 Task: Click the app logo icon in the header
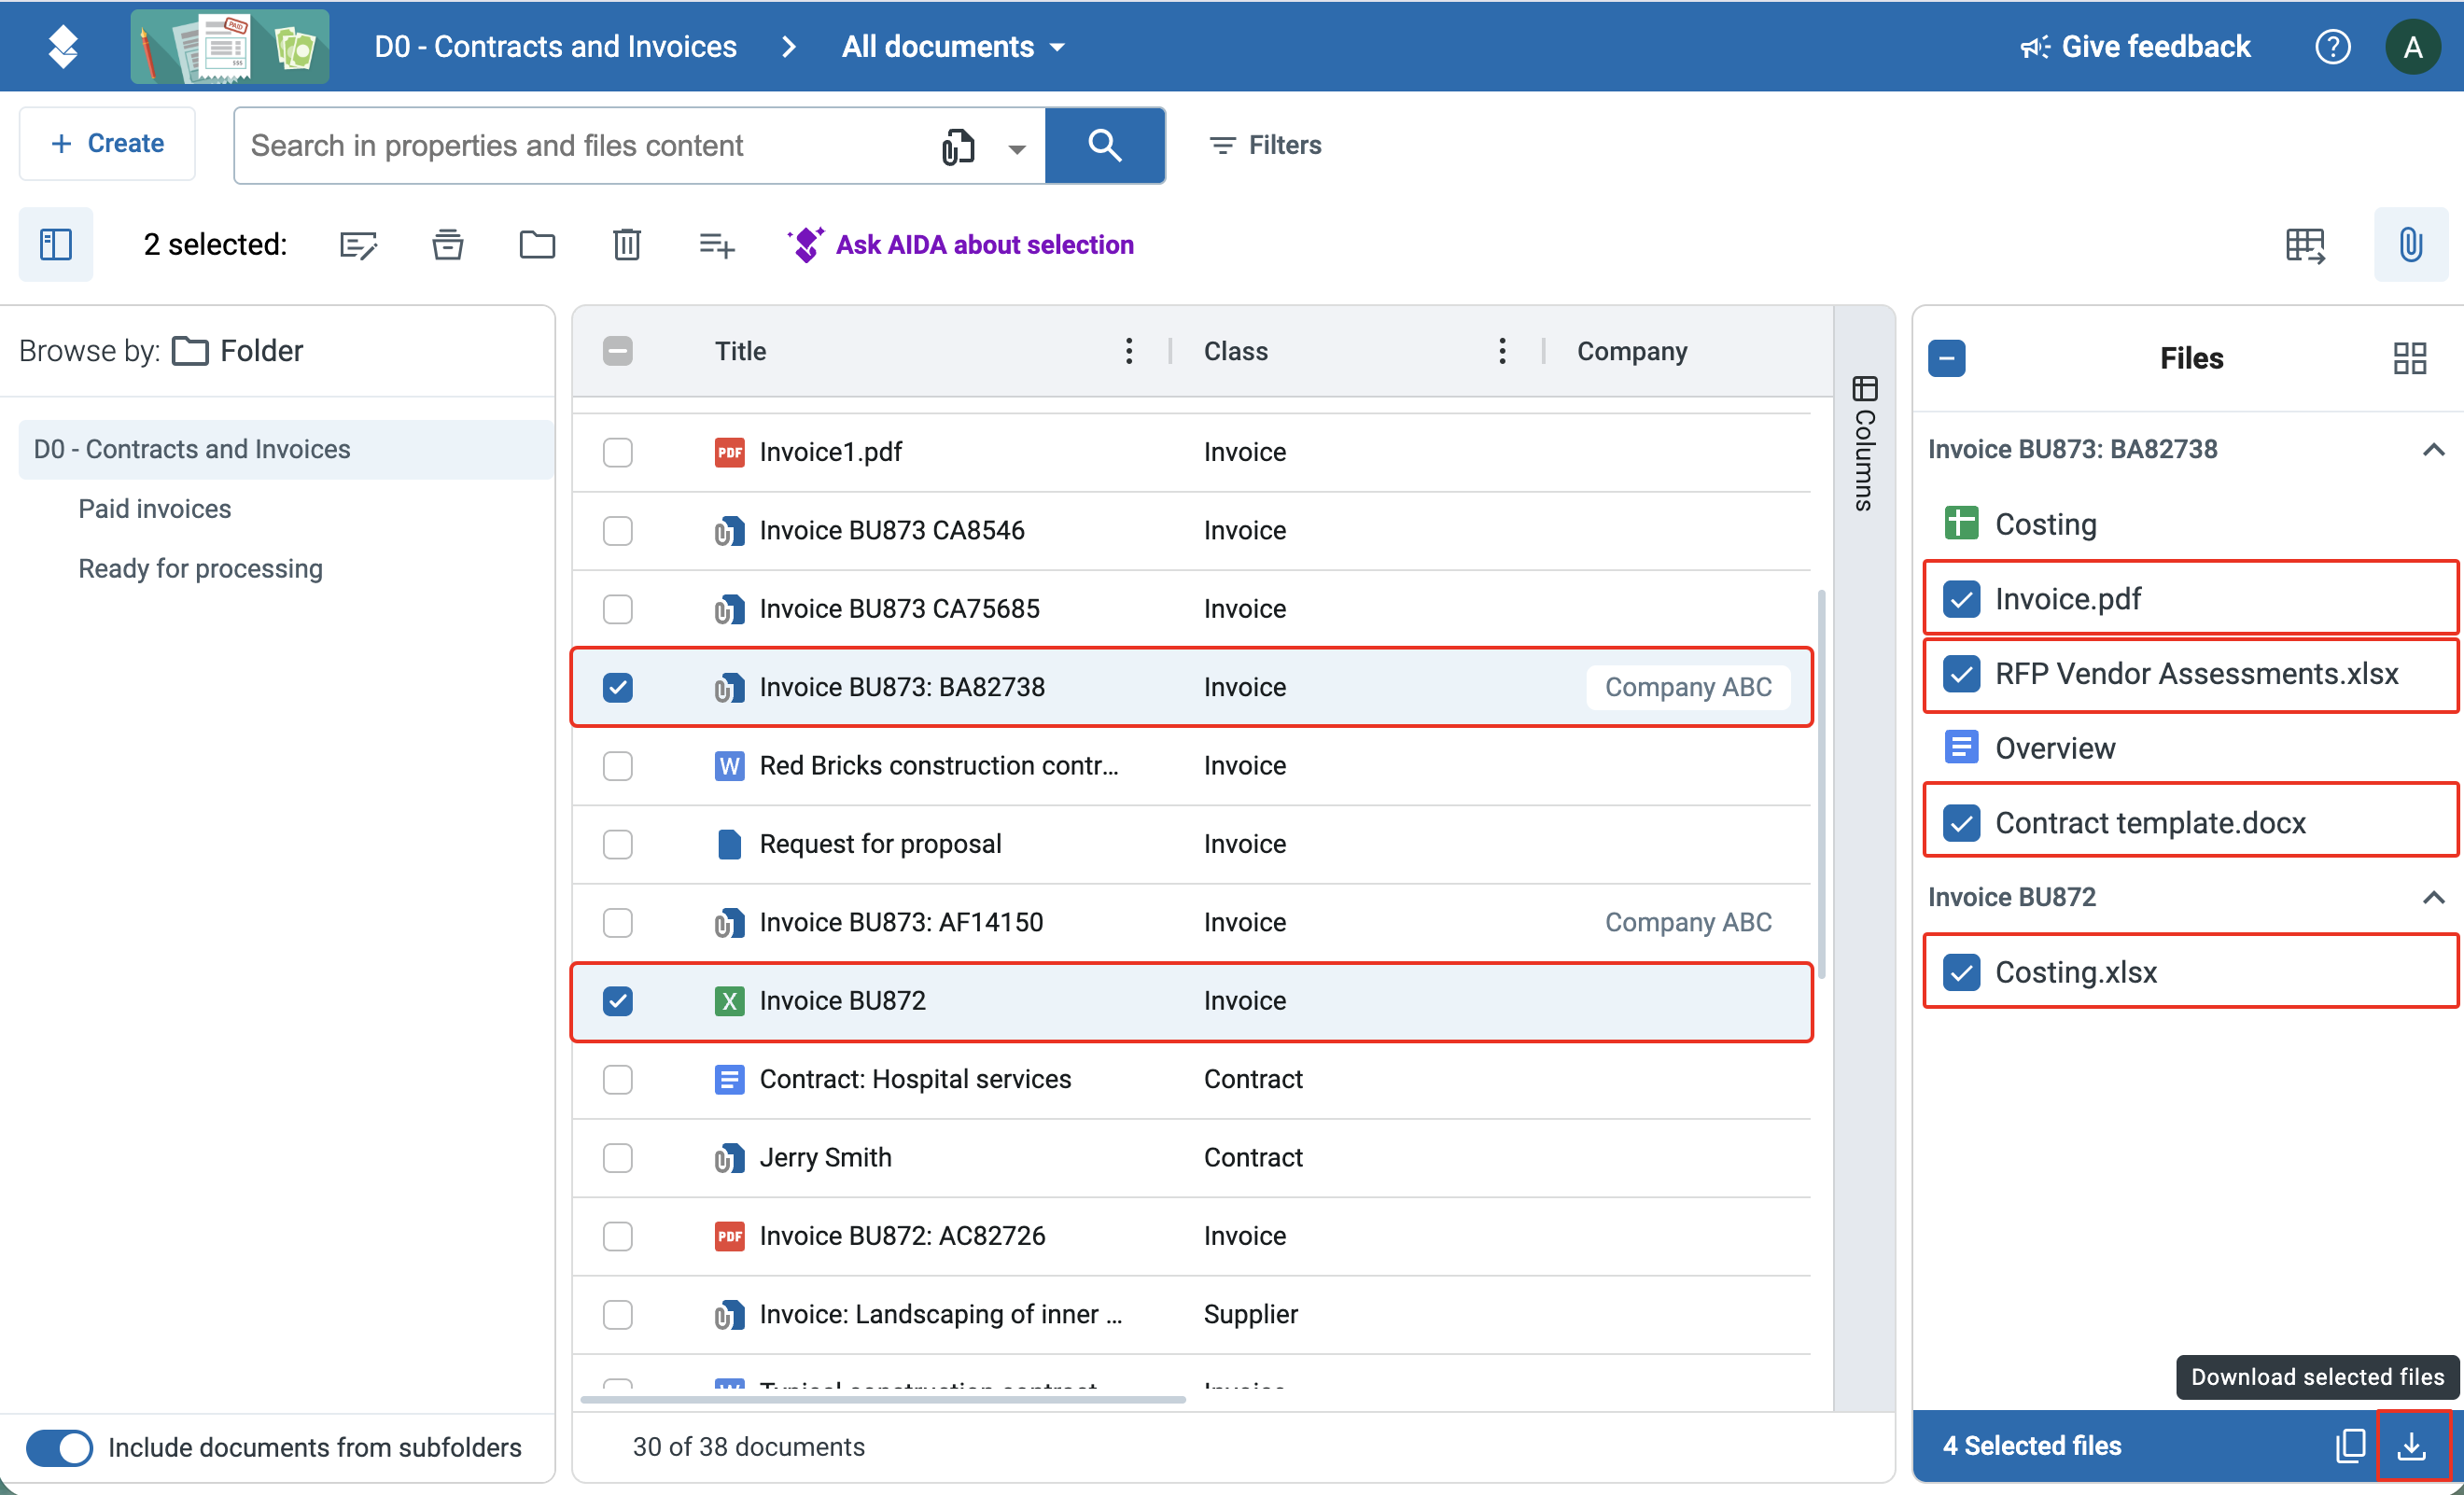[63, 46]
